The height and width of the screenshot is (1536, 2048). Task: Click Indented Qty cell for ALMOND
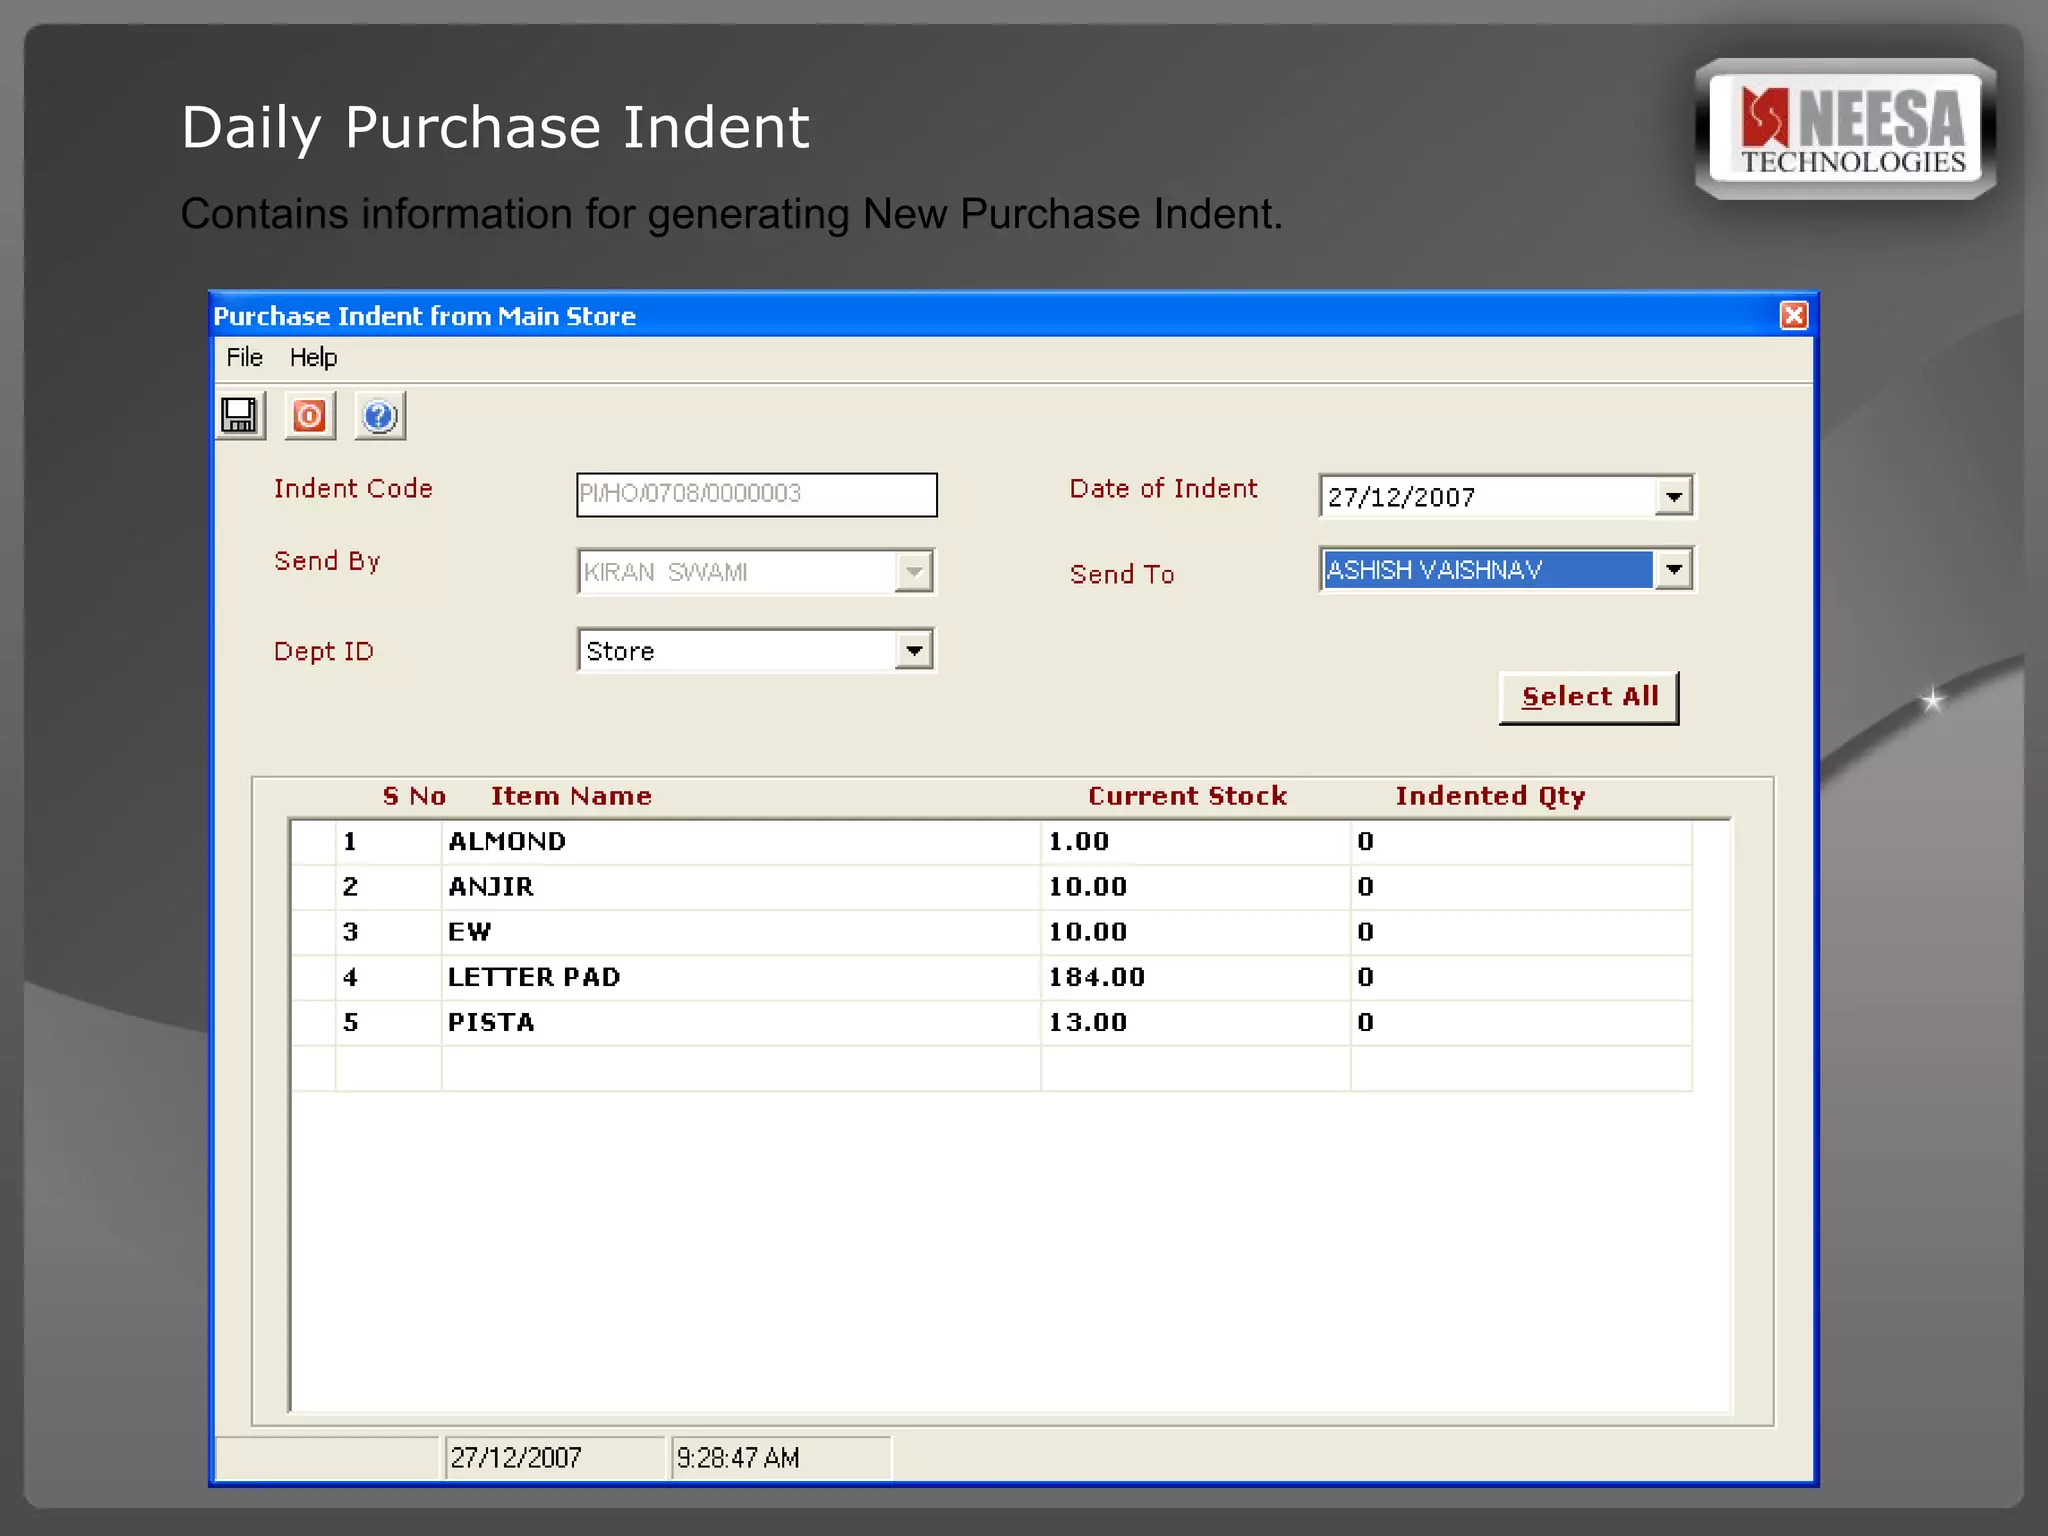coord(1521,842)
